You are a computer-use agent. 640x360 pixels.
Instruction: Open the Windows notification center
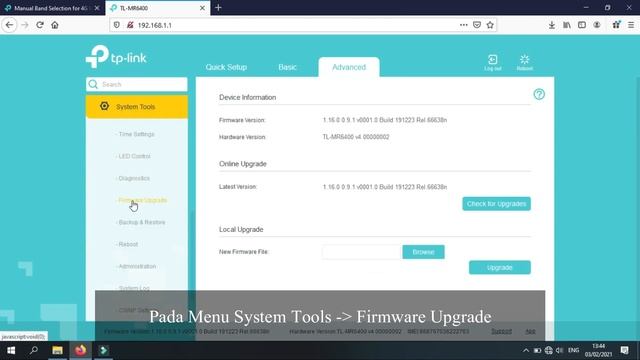point(624,350)
